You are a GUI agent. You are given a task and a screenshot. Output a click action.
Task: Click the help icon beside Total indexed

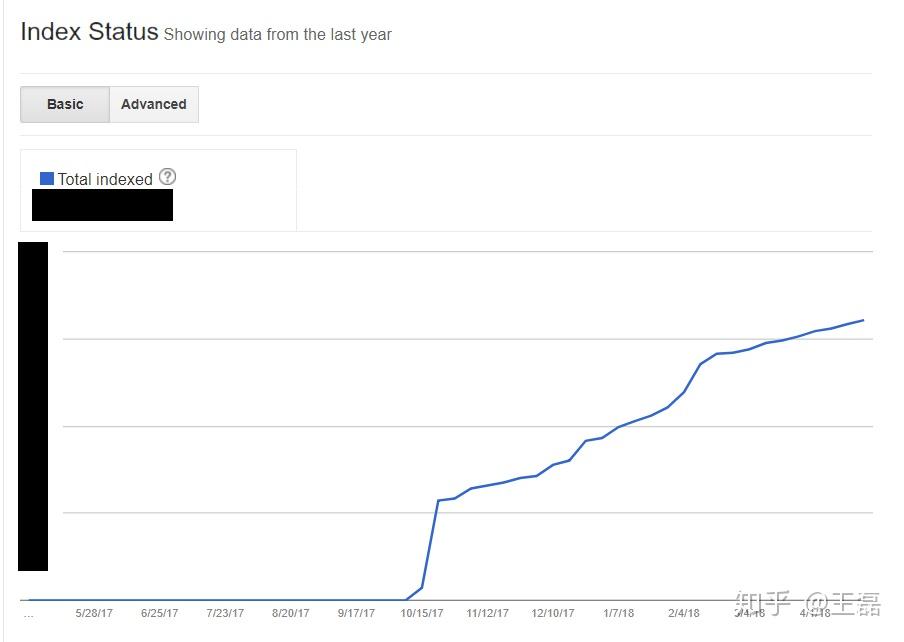[167, 177]
